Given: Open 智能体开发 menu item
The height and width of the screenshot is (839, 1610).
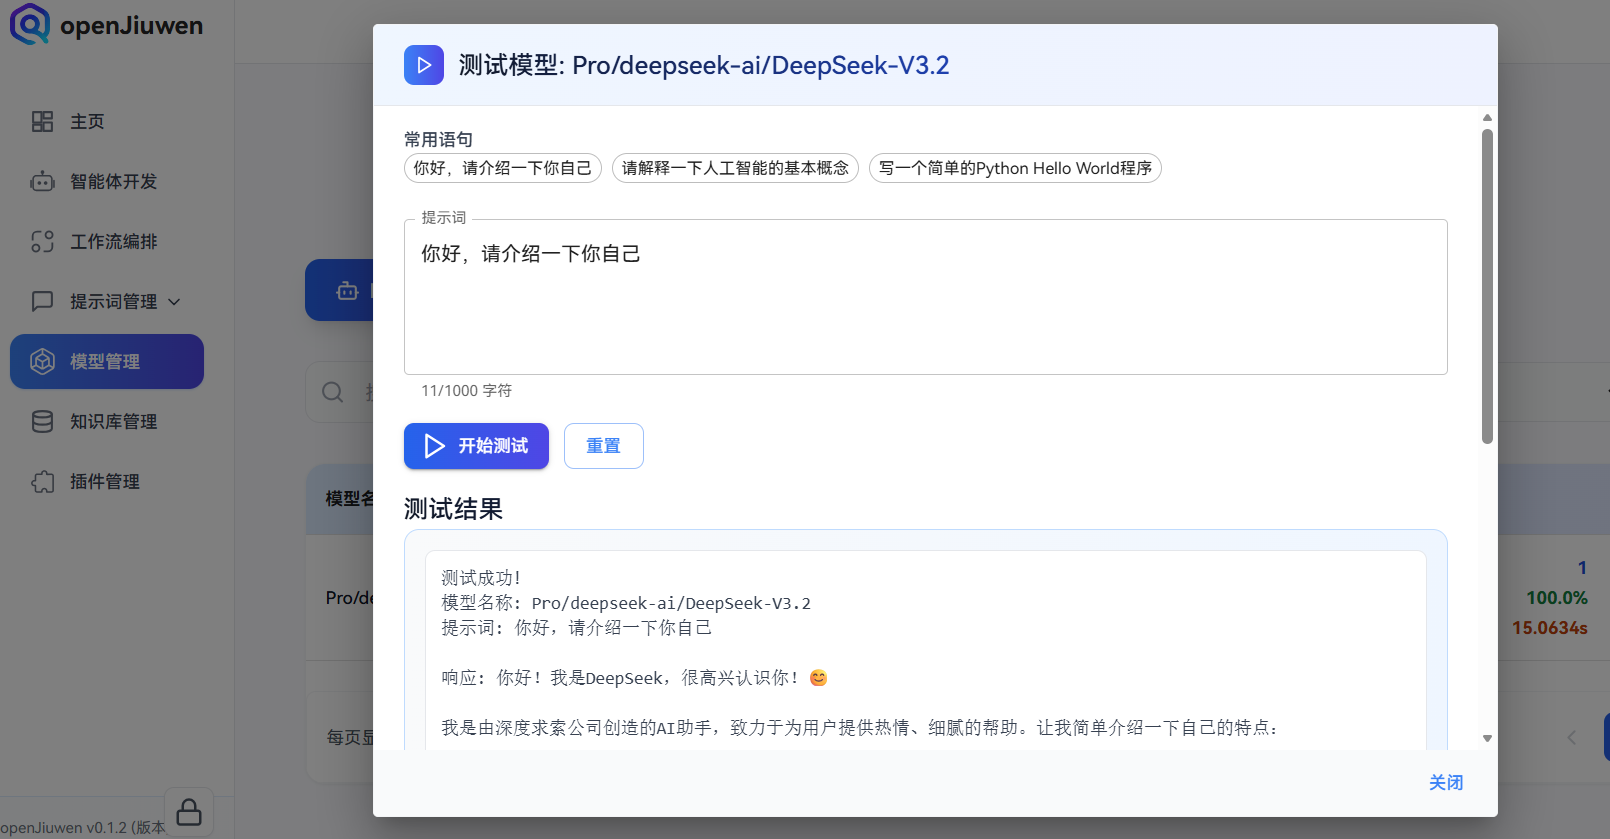Looking at the screenshot, I should (x=107, y=182).
